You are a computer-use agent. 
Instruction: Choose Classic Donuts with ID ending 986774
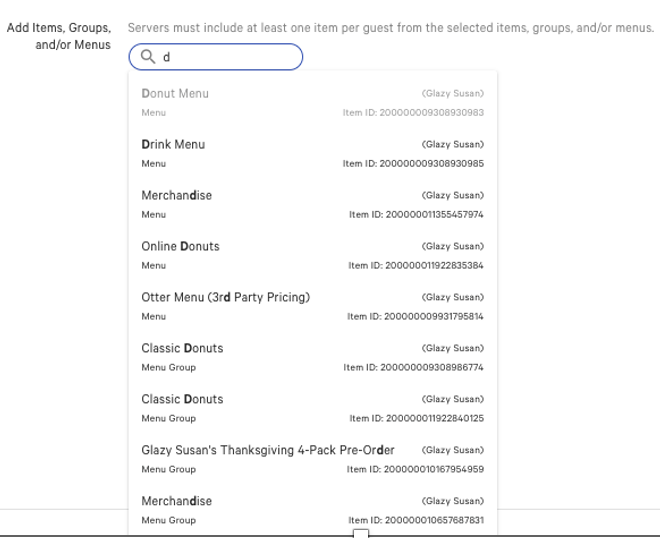tap(182, 349)
